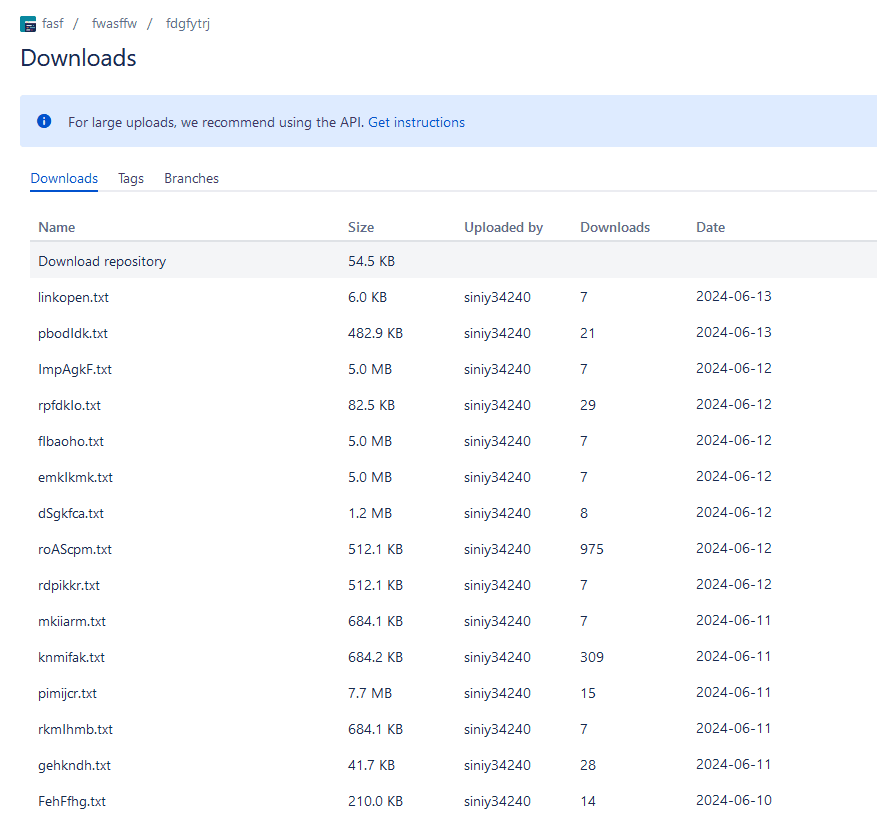
Task: Click the 6.0 KB size cell
Action: (x=367, y=297)
